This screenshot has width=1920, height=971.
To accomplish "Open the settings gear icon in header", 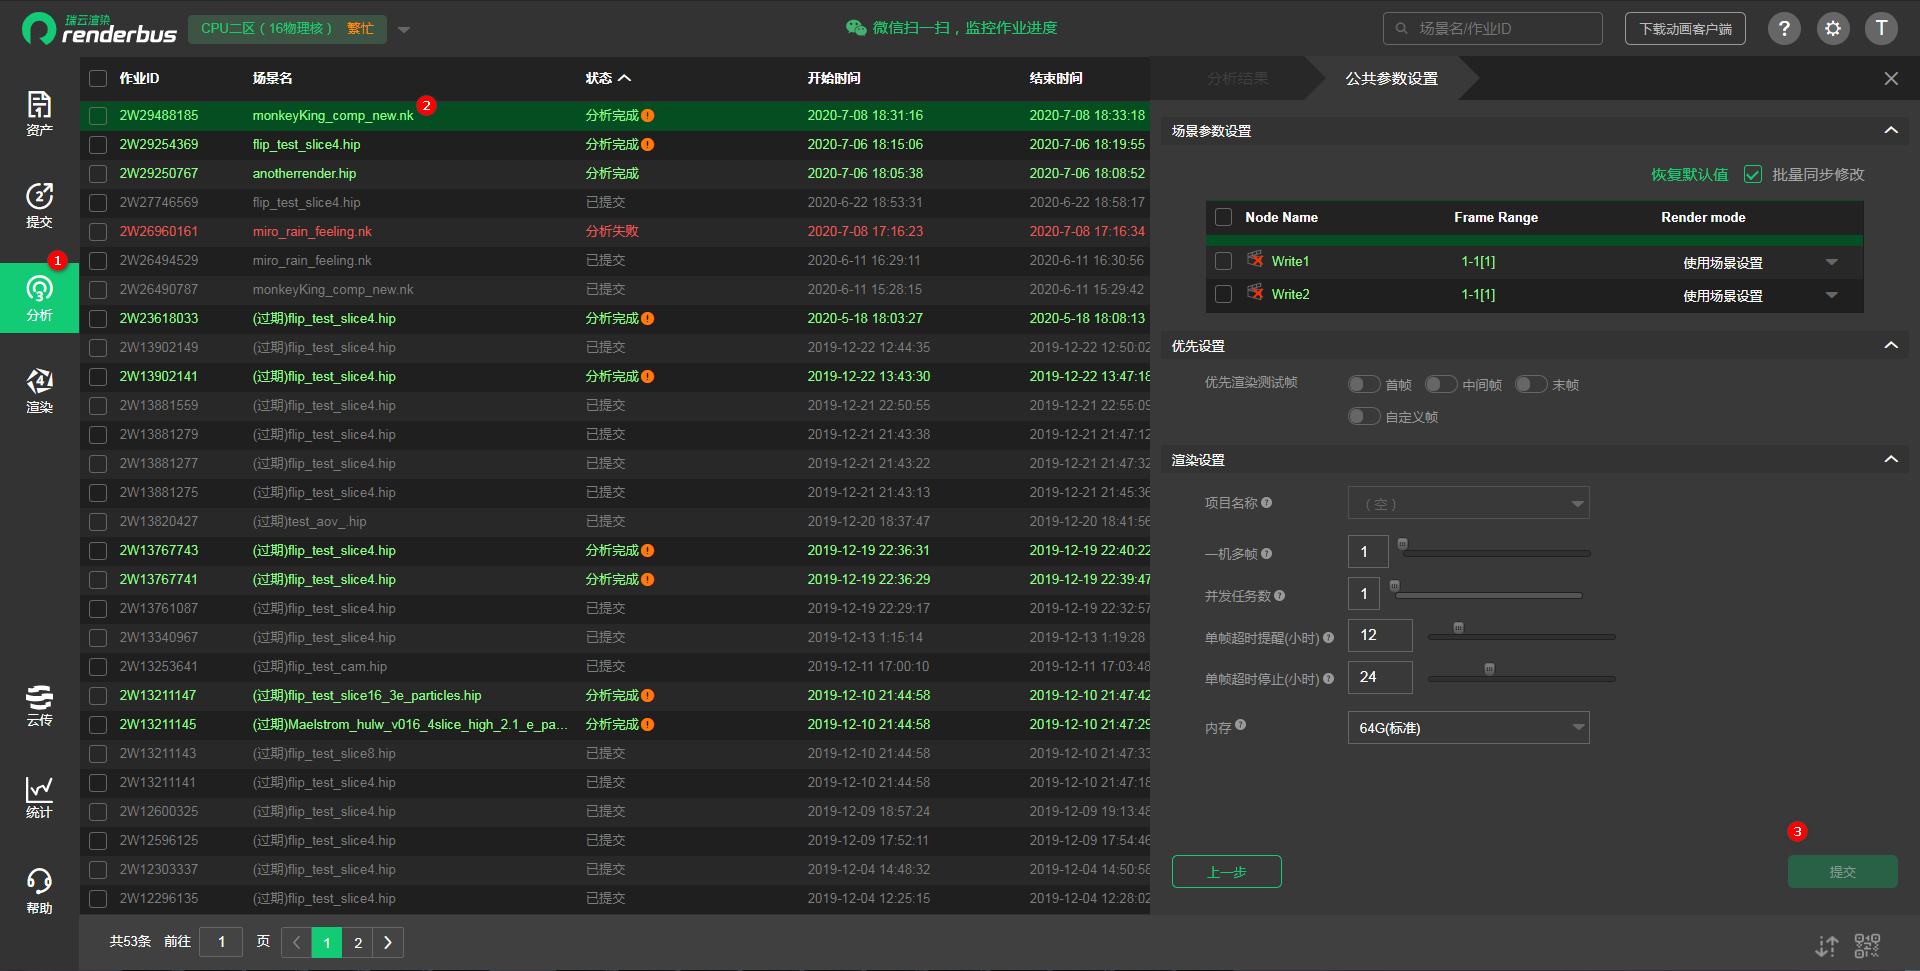I will [1832, 28].
